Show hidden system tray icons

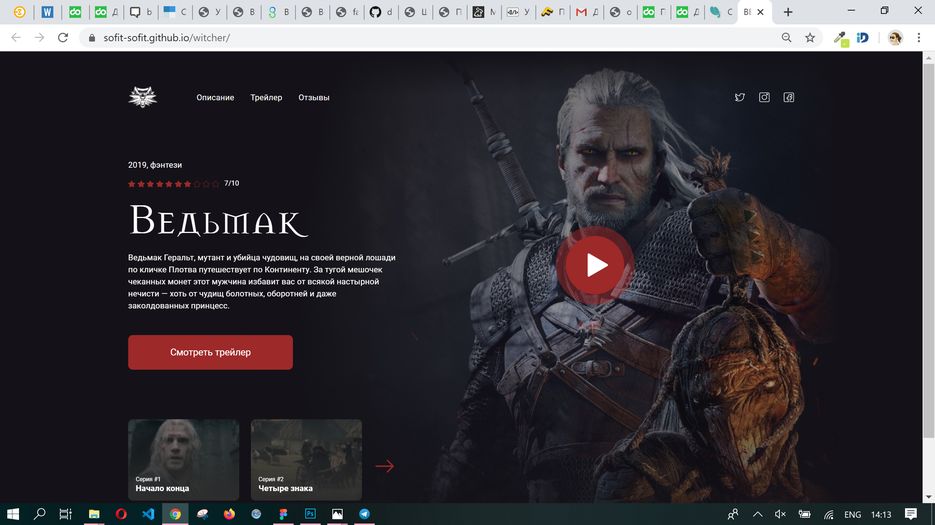pyautogui.click(x=757, y=514)
